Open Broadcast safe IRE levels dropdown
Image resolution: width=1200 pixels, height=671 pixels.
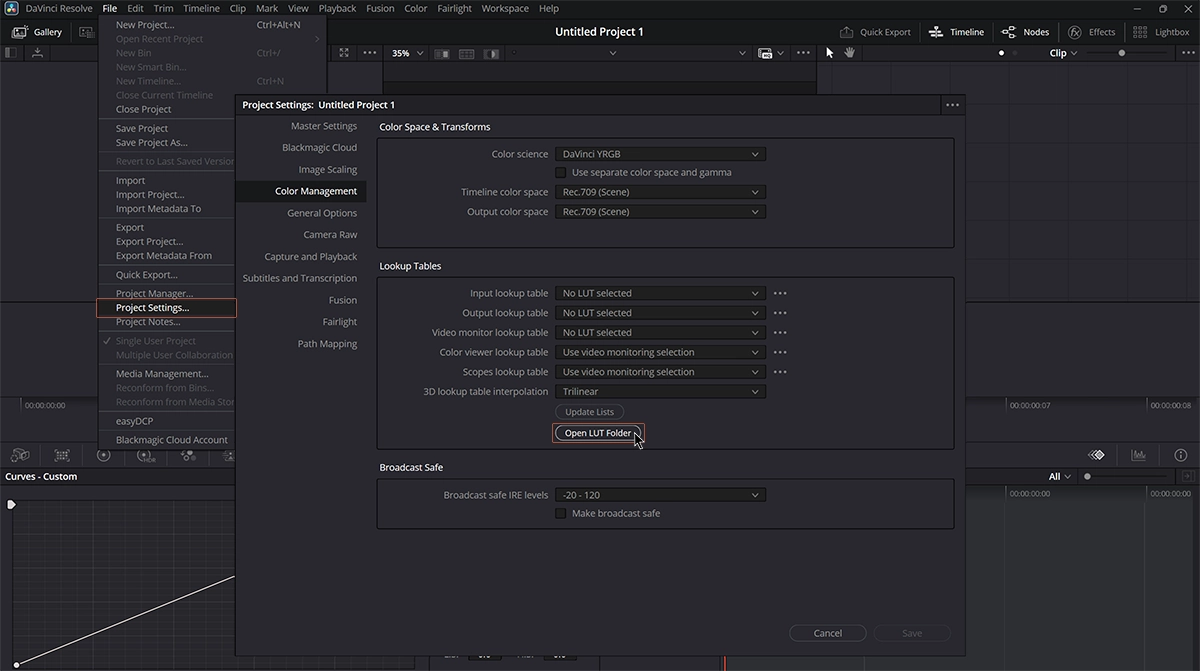click(x=660, y=495)
